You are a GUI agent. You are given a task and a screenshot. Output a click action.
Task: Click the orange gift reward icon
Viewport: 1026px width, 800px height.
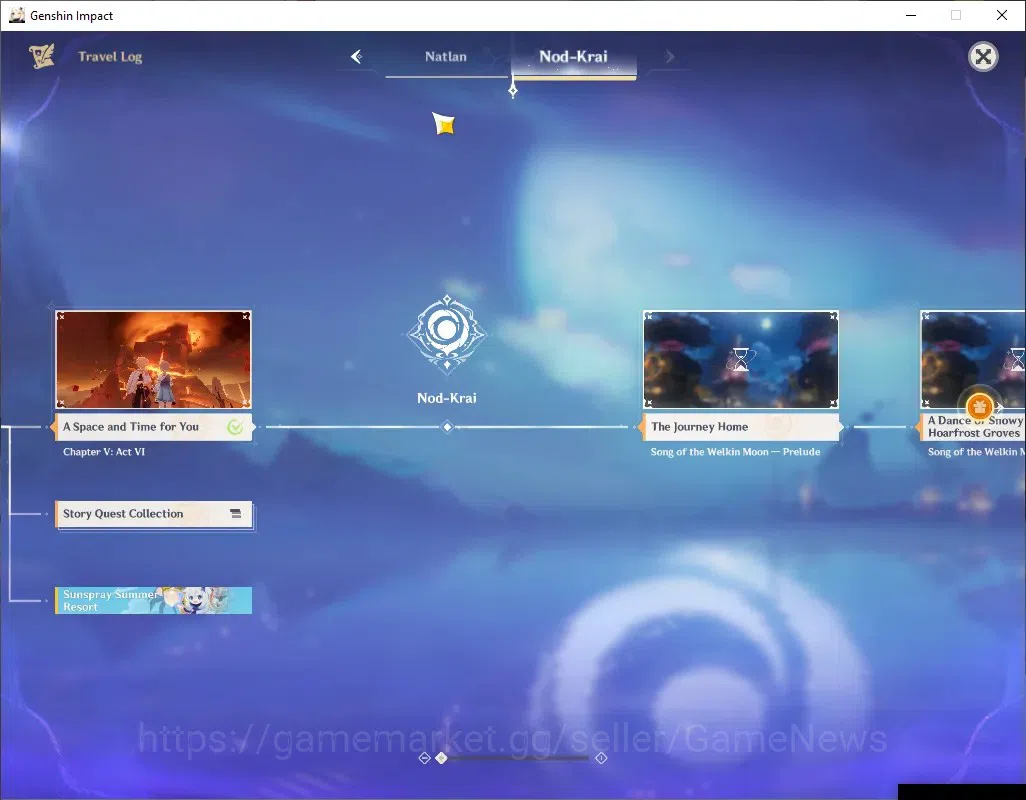(980, 407)
